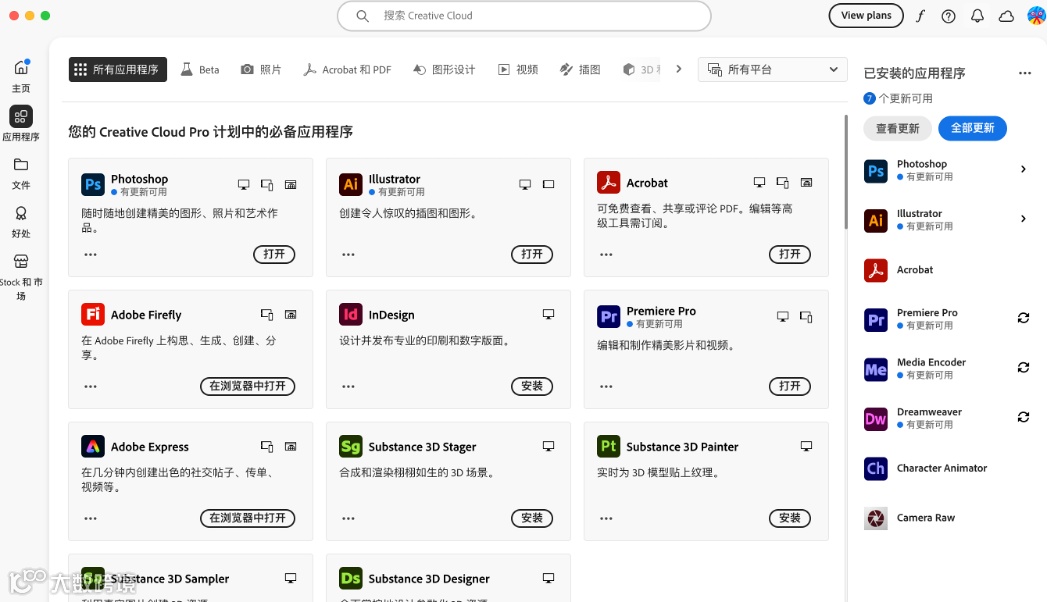Show more category tabs with right arrow
The height and width of the screenshot is (602, 1048).
678,69
